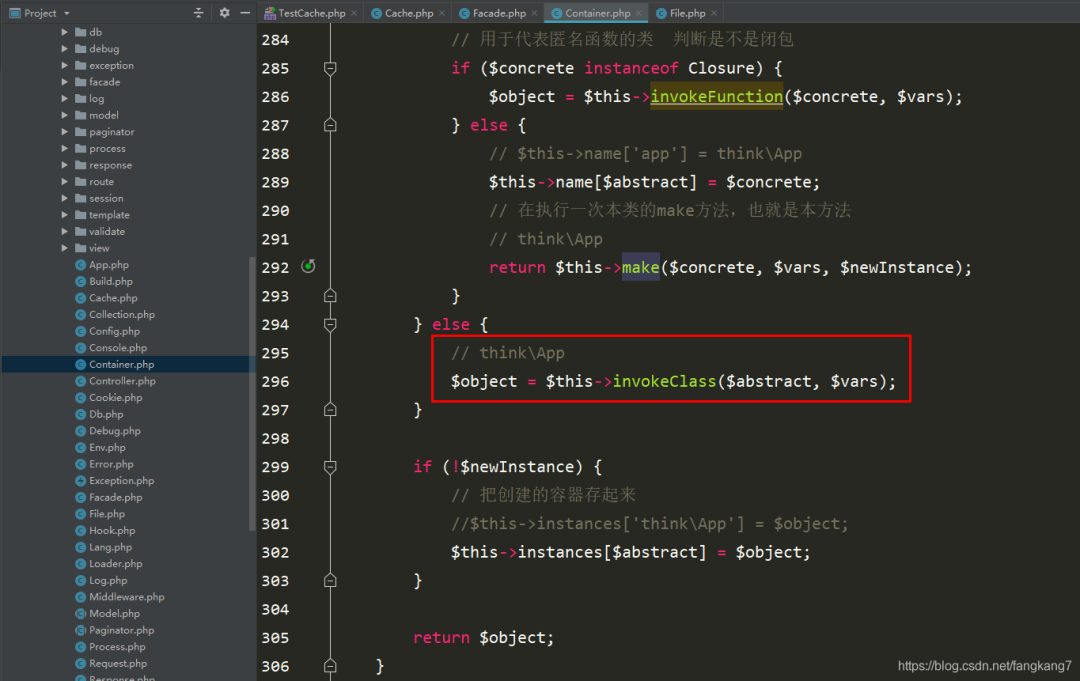The width and height of the screenshot is (1080, 681).
Task: Click the fold end marker on line 303
Action: [x=330, y=580]
